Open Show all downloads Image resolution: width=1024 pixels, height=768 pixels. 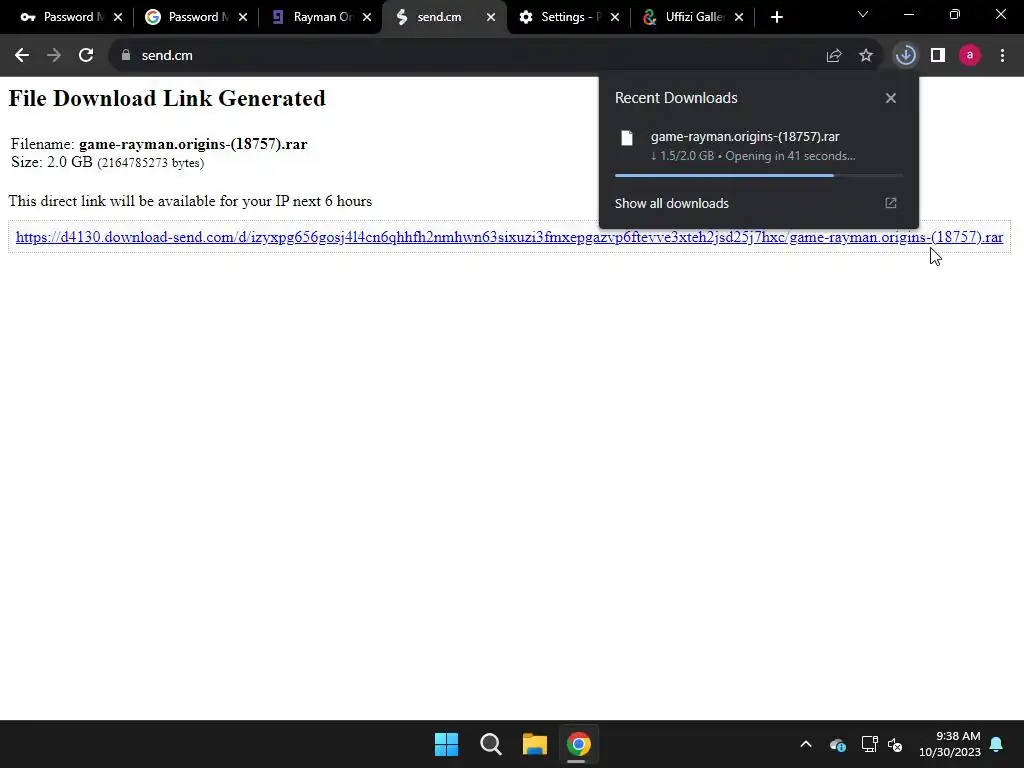671,203
